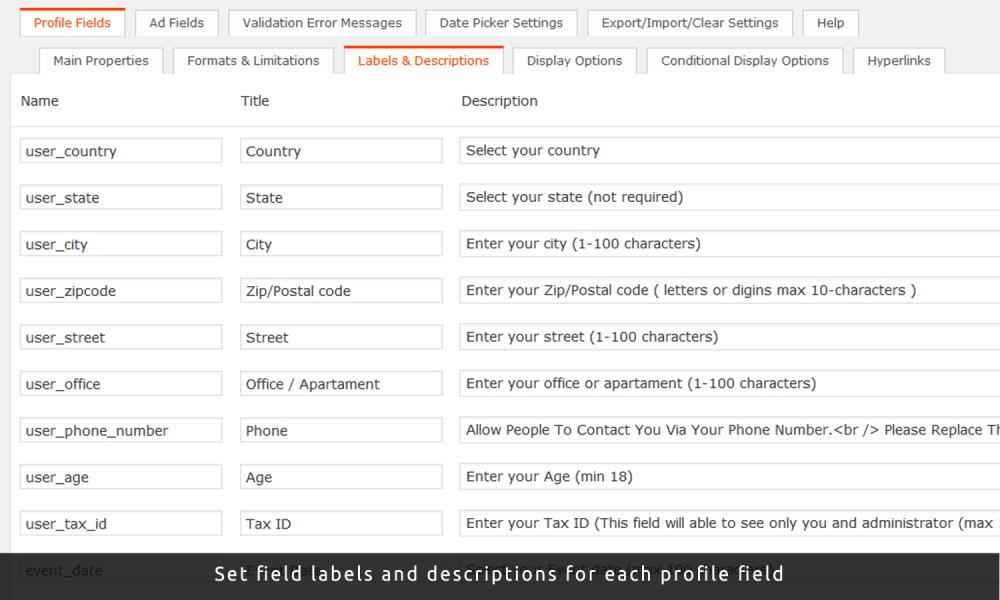Open the Help tab
Image resolution: width=1000 pixels, height=600 pixels.
click(830, 22)
